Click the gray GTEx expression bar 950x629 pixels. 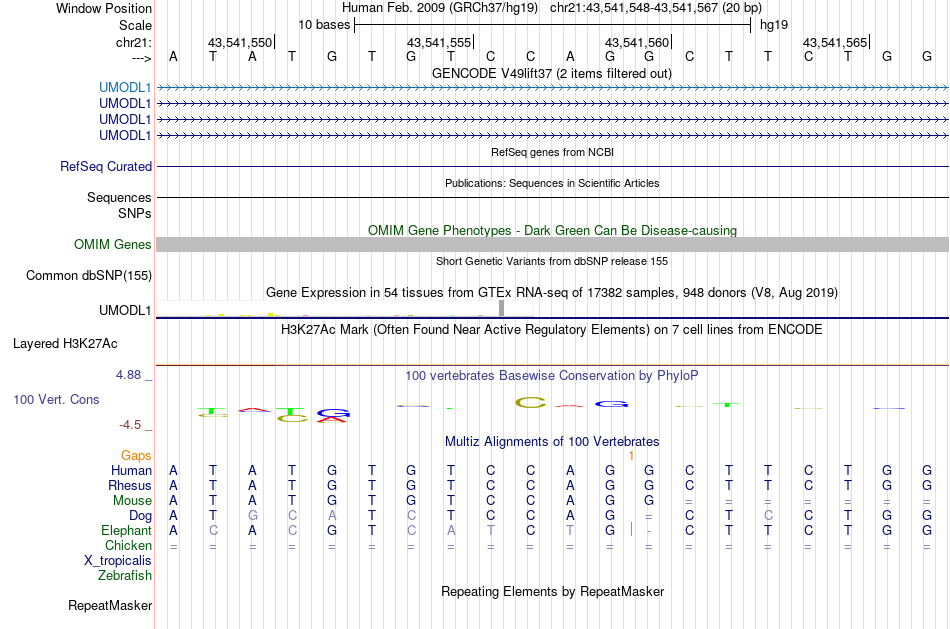[x=502, y=308]
